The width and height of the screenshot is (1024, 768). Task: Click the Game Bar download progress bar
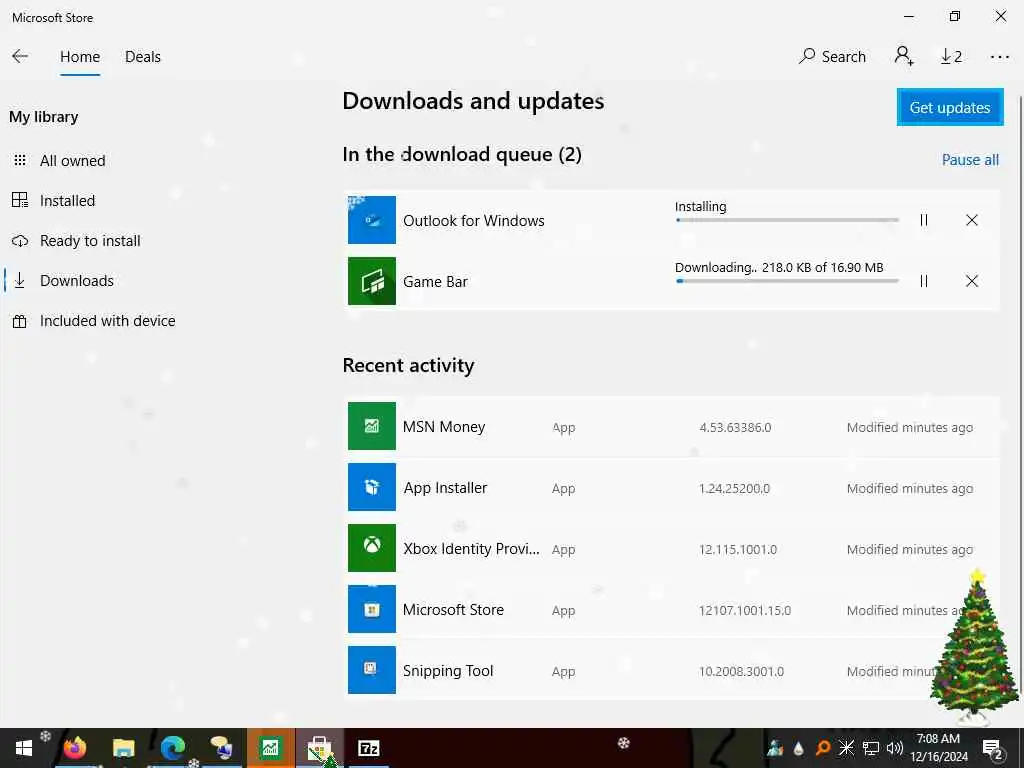click(x=787, y=281)
